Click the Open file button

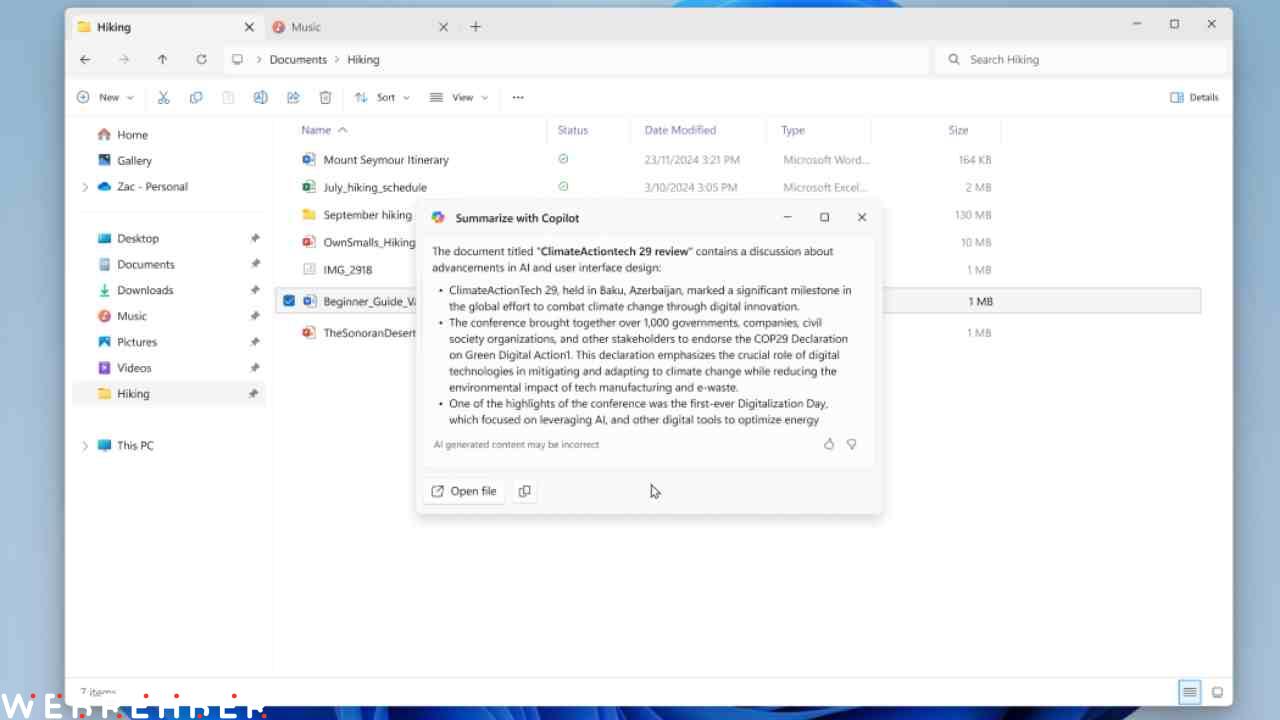(x=464, y=491)
